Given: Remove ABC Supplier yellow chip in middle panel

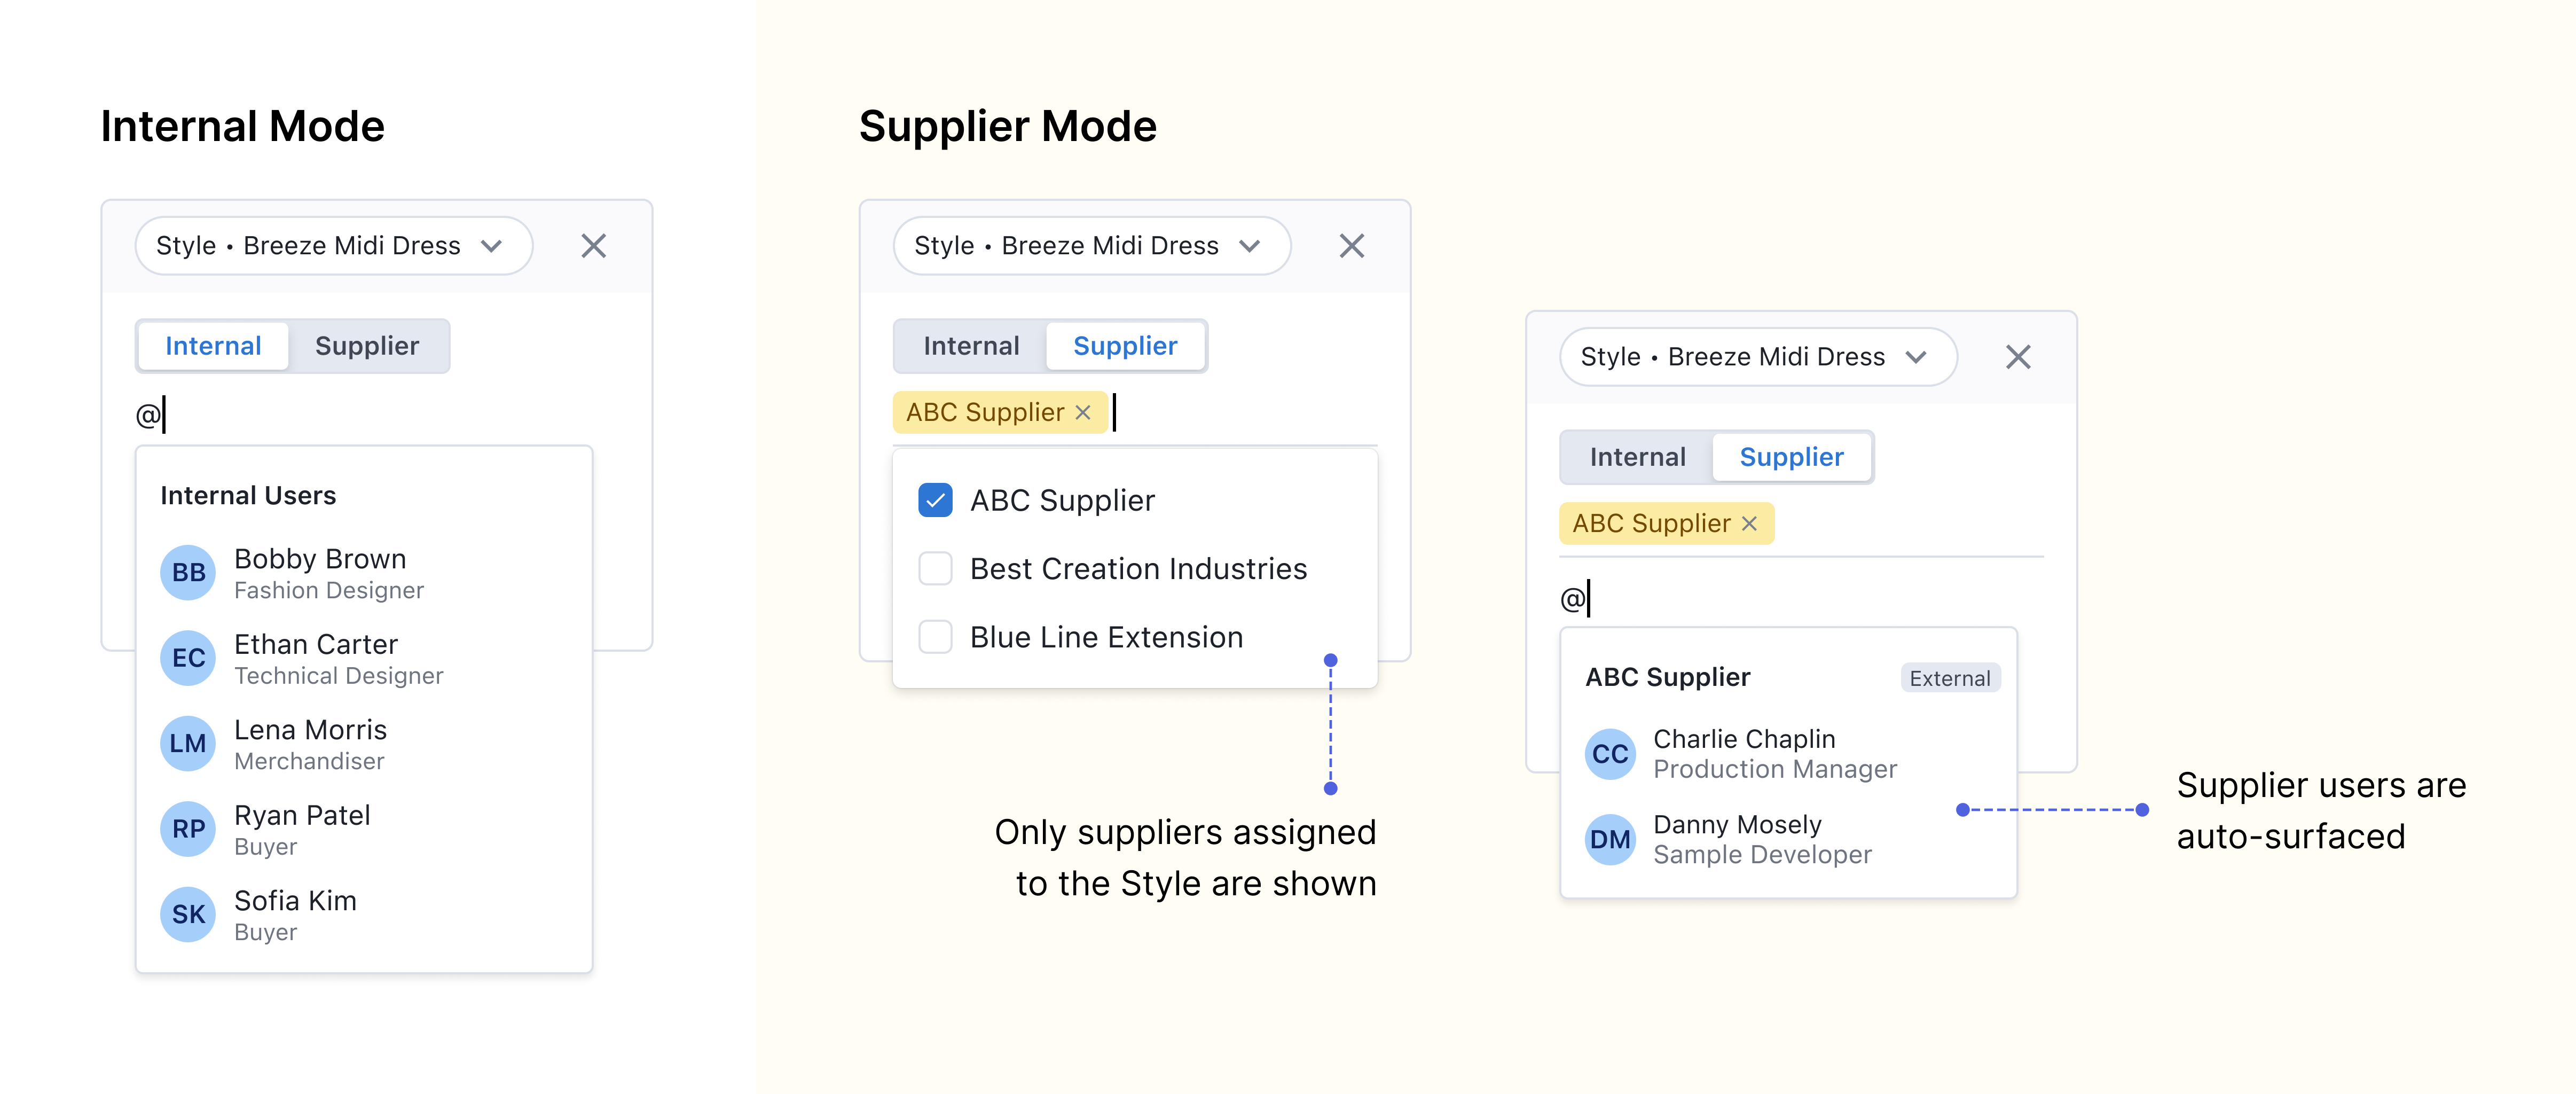Looking at the screenshot, I should tap(1083, 412).
